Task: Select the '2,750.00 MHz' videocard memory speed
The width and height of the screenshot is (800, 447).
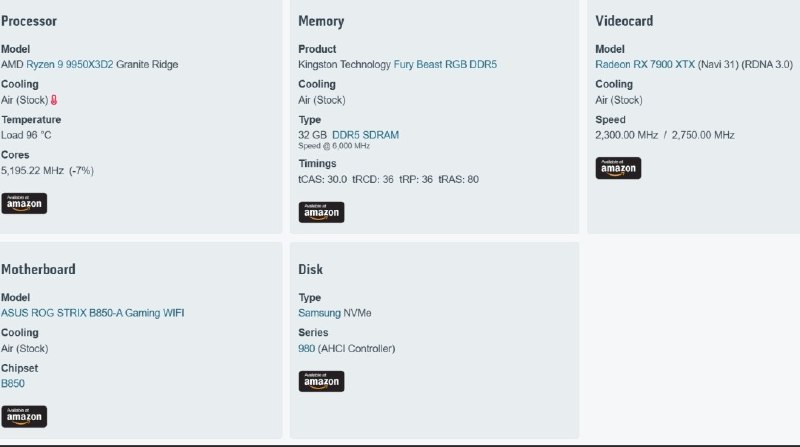Action: tap(703, 135)
